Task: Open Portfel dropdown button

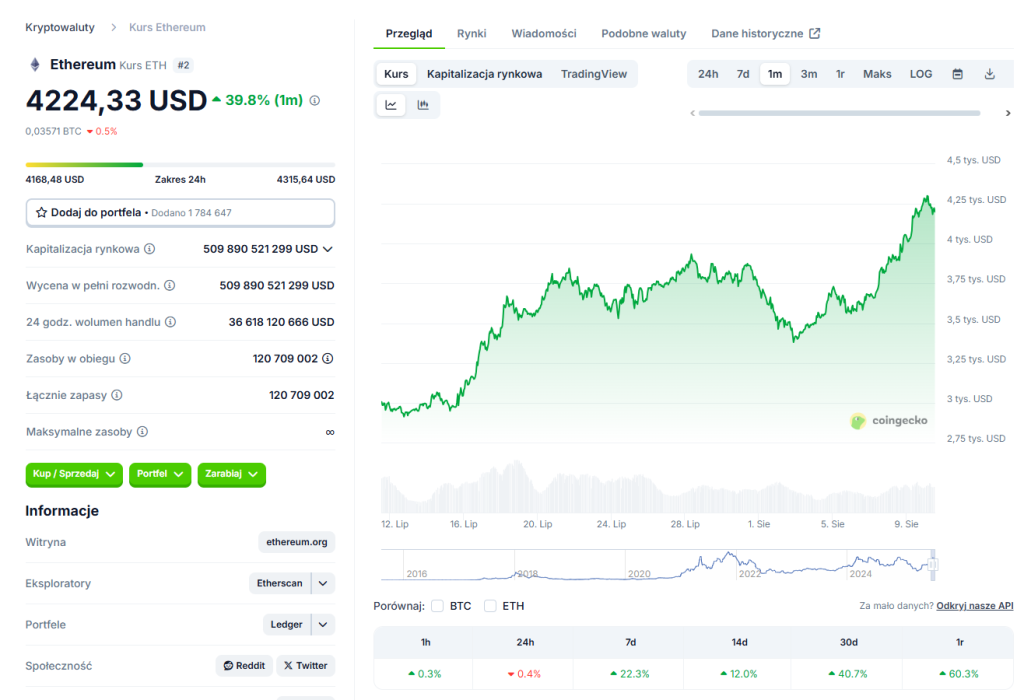Action: [x=160, y=474]
